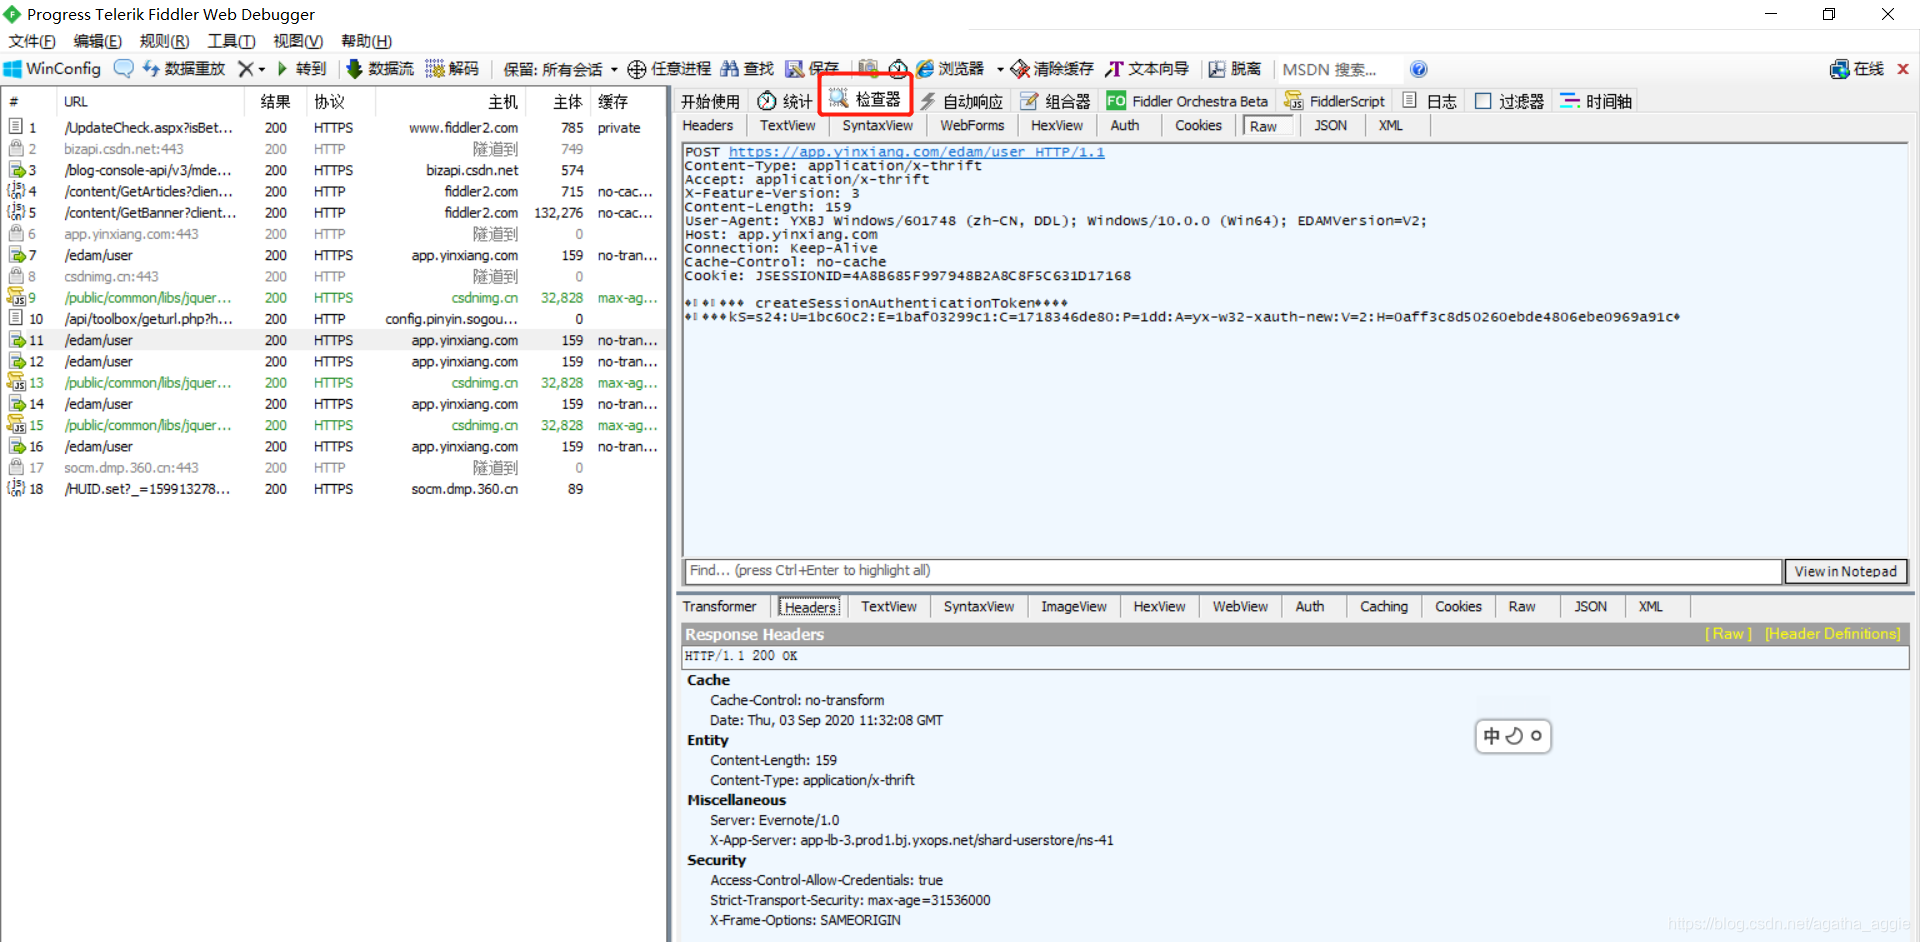Switch to the 日志 log tab
The image size is (1920, 942).
point(1430,101)
